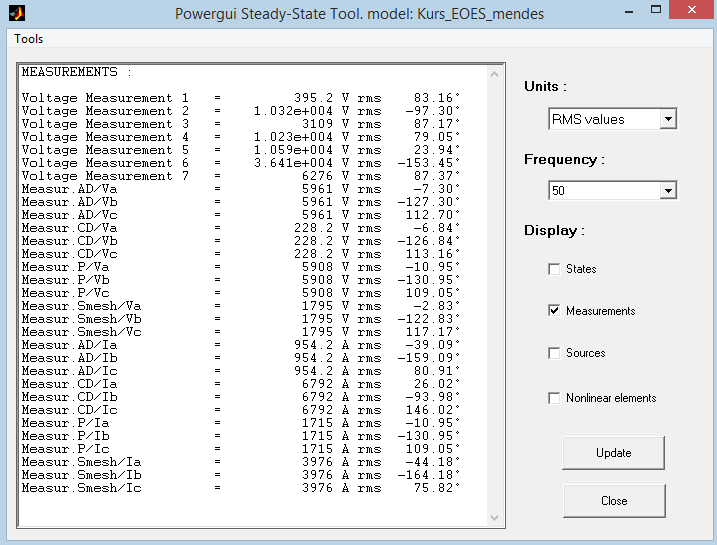
Task: Click scroll down arrow of measurements list
Action: (494, 518)
